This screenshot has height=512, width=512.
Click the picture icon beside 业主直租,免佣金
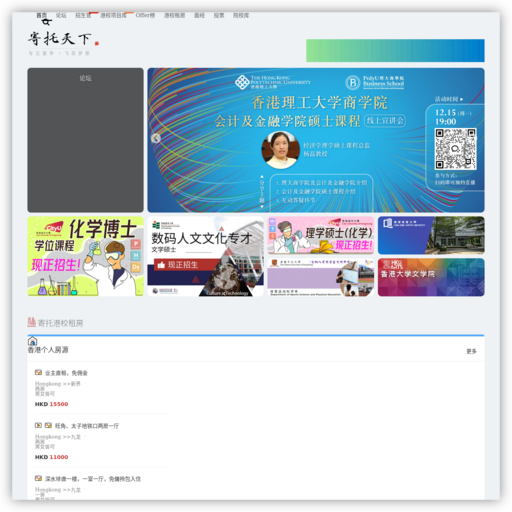[x=38, y=373]
